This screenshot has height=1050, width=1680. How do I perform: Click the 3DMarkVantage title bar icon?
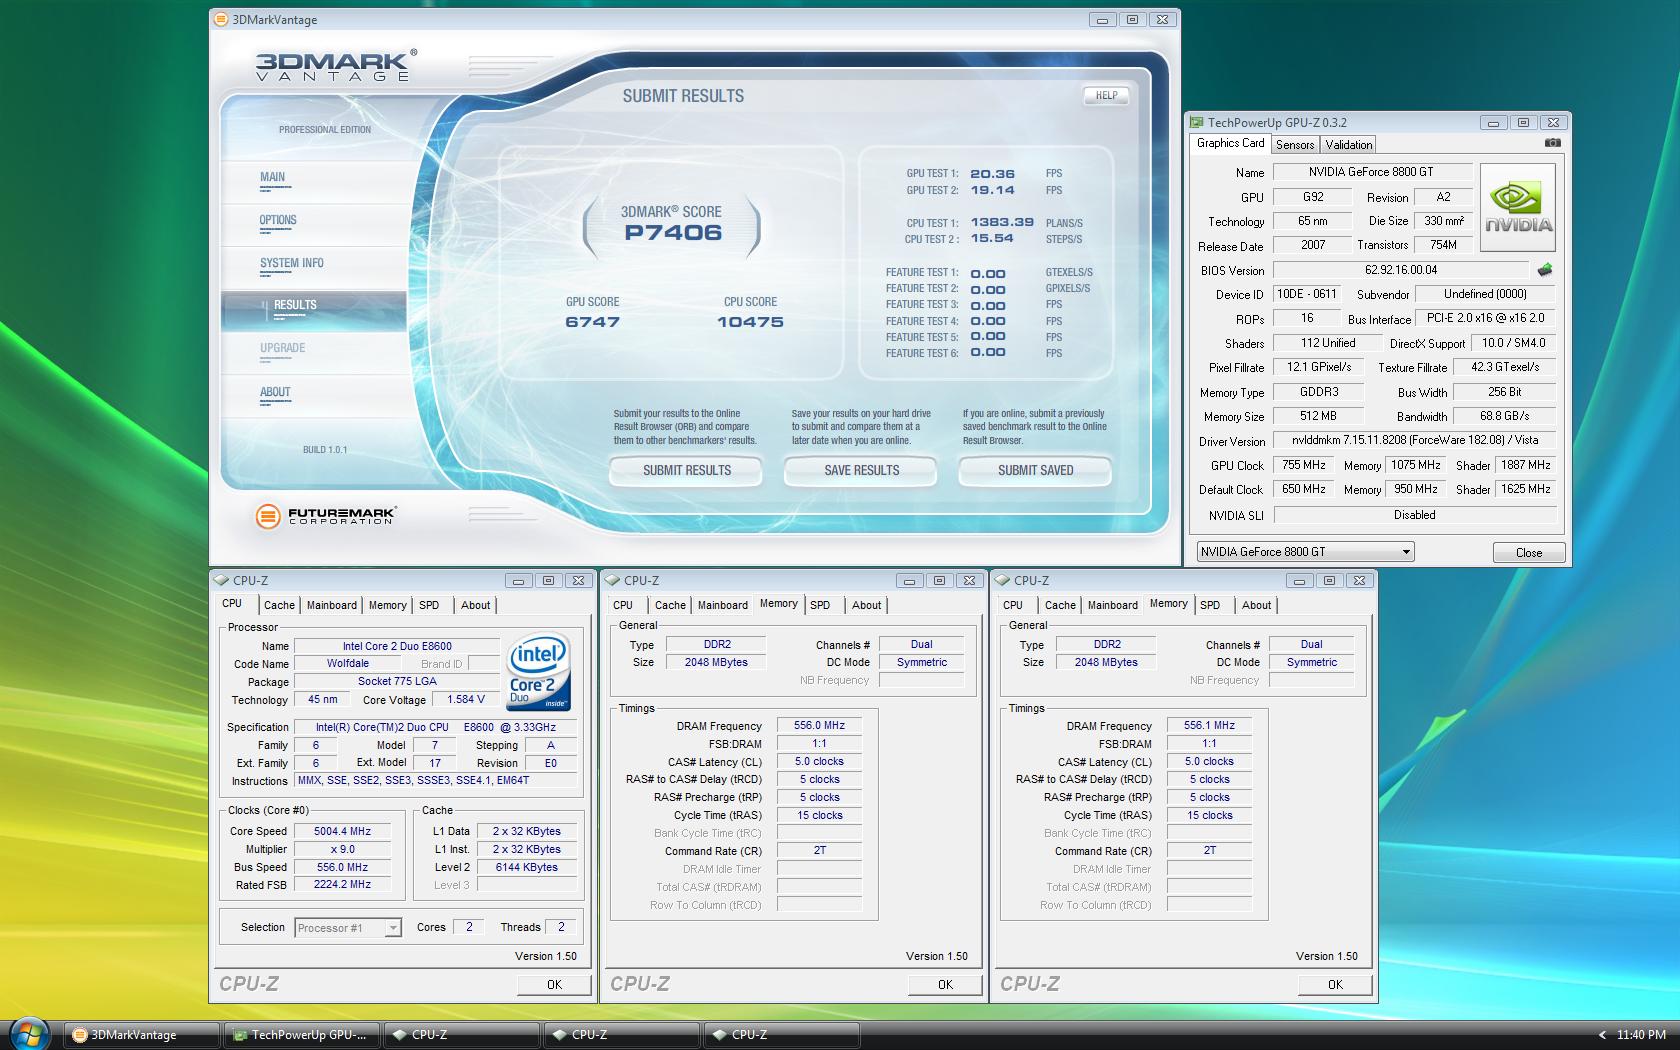coord(222,19)
